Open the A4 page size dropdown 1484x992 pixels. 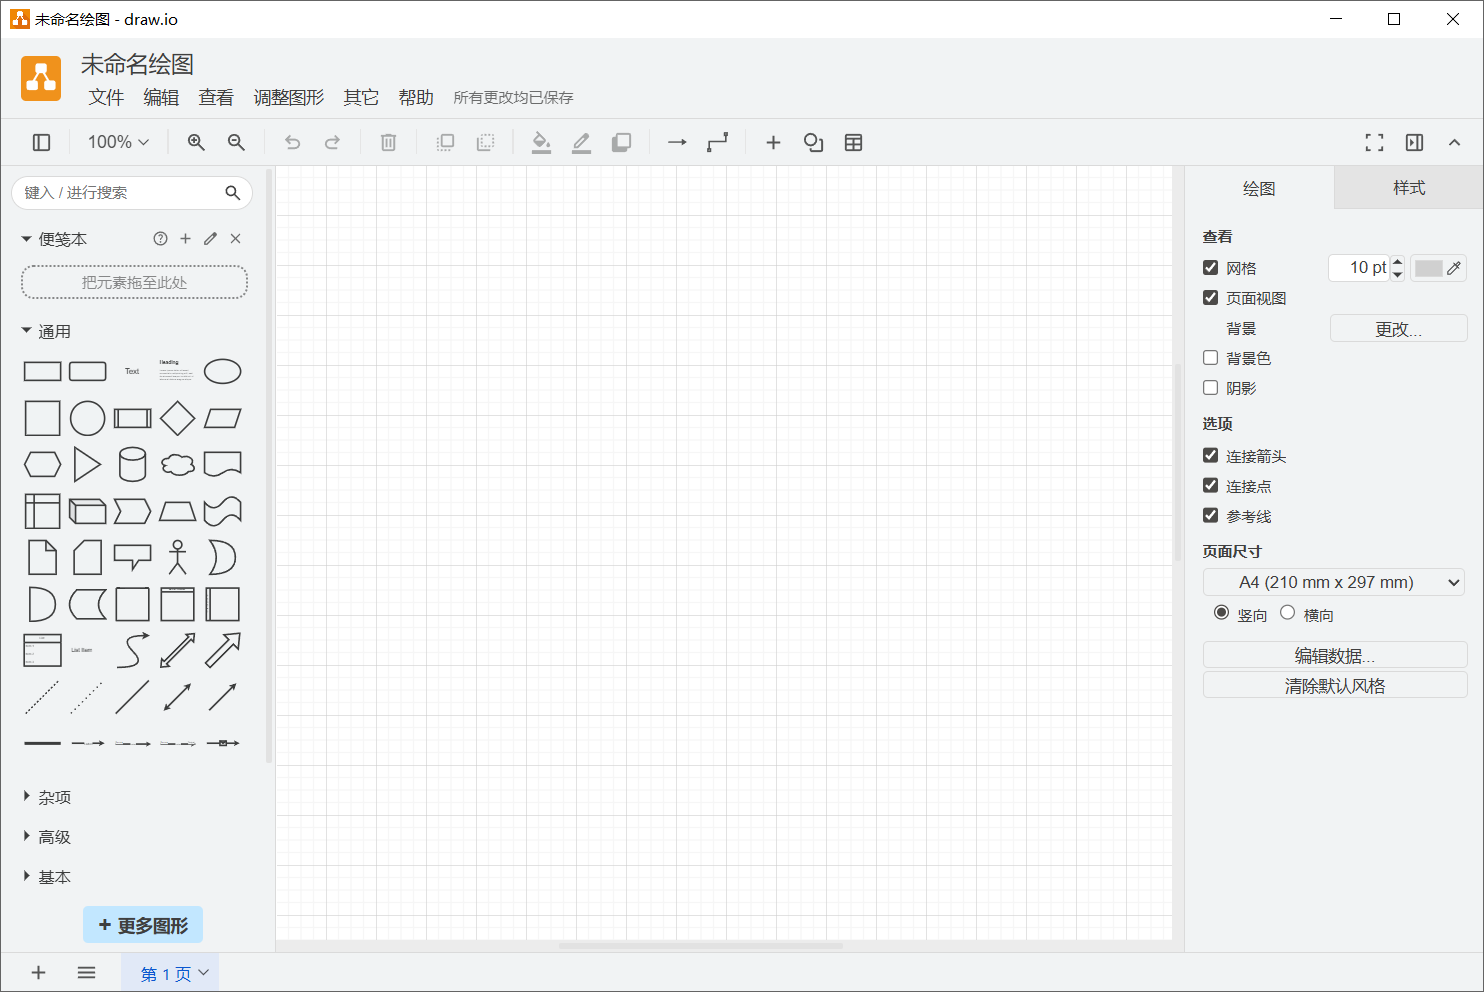(1334, 581)
